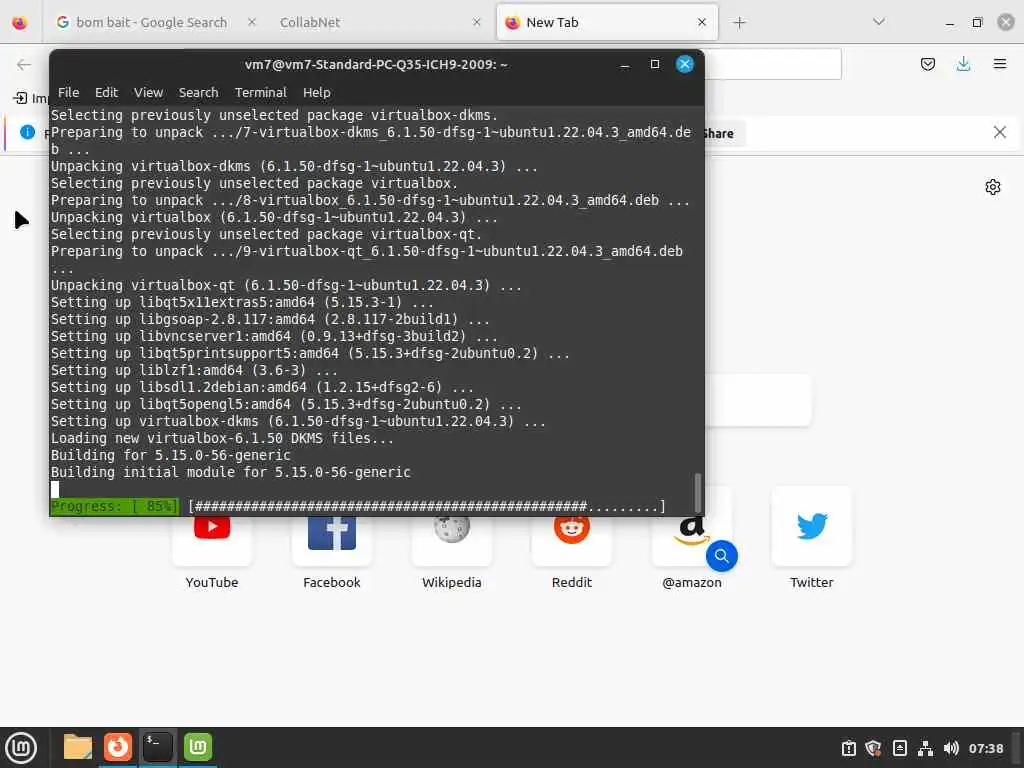Open the terminal View menu

click(148, 93)
